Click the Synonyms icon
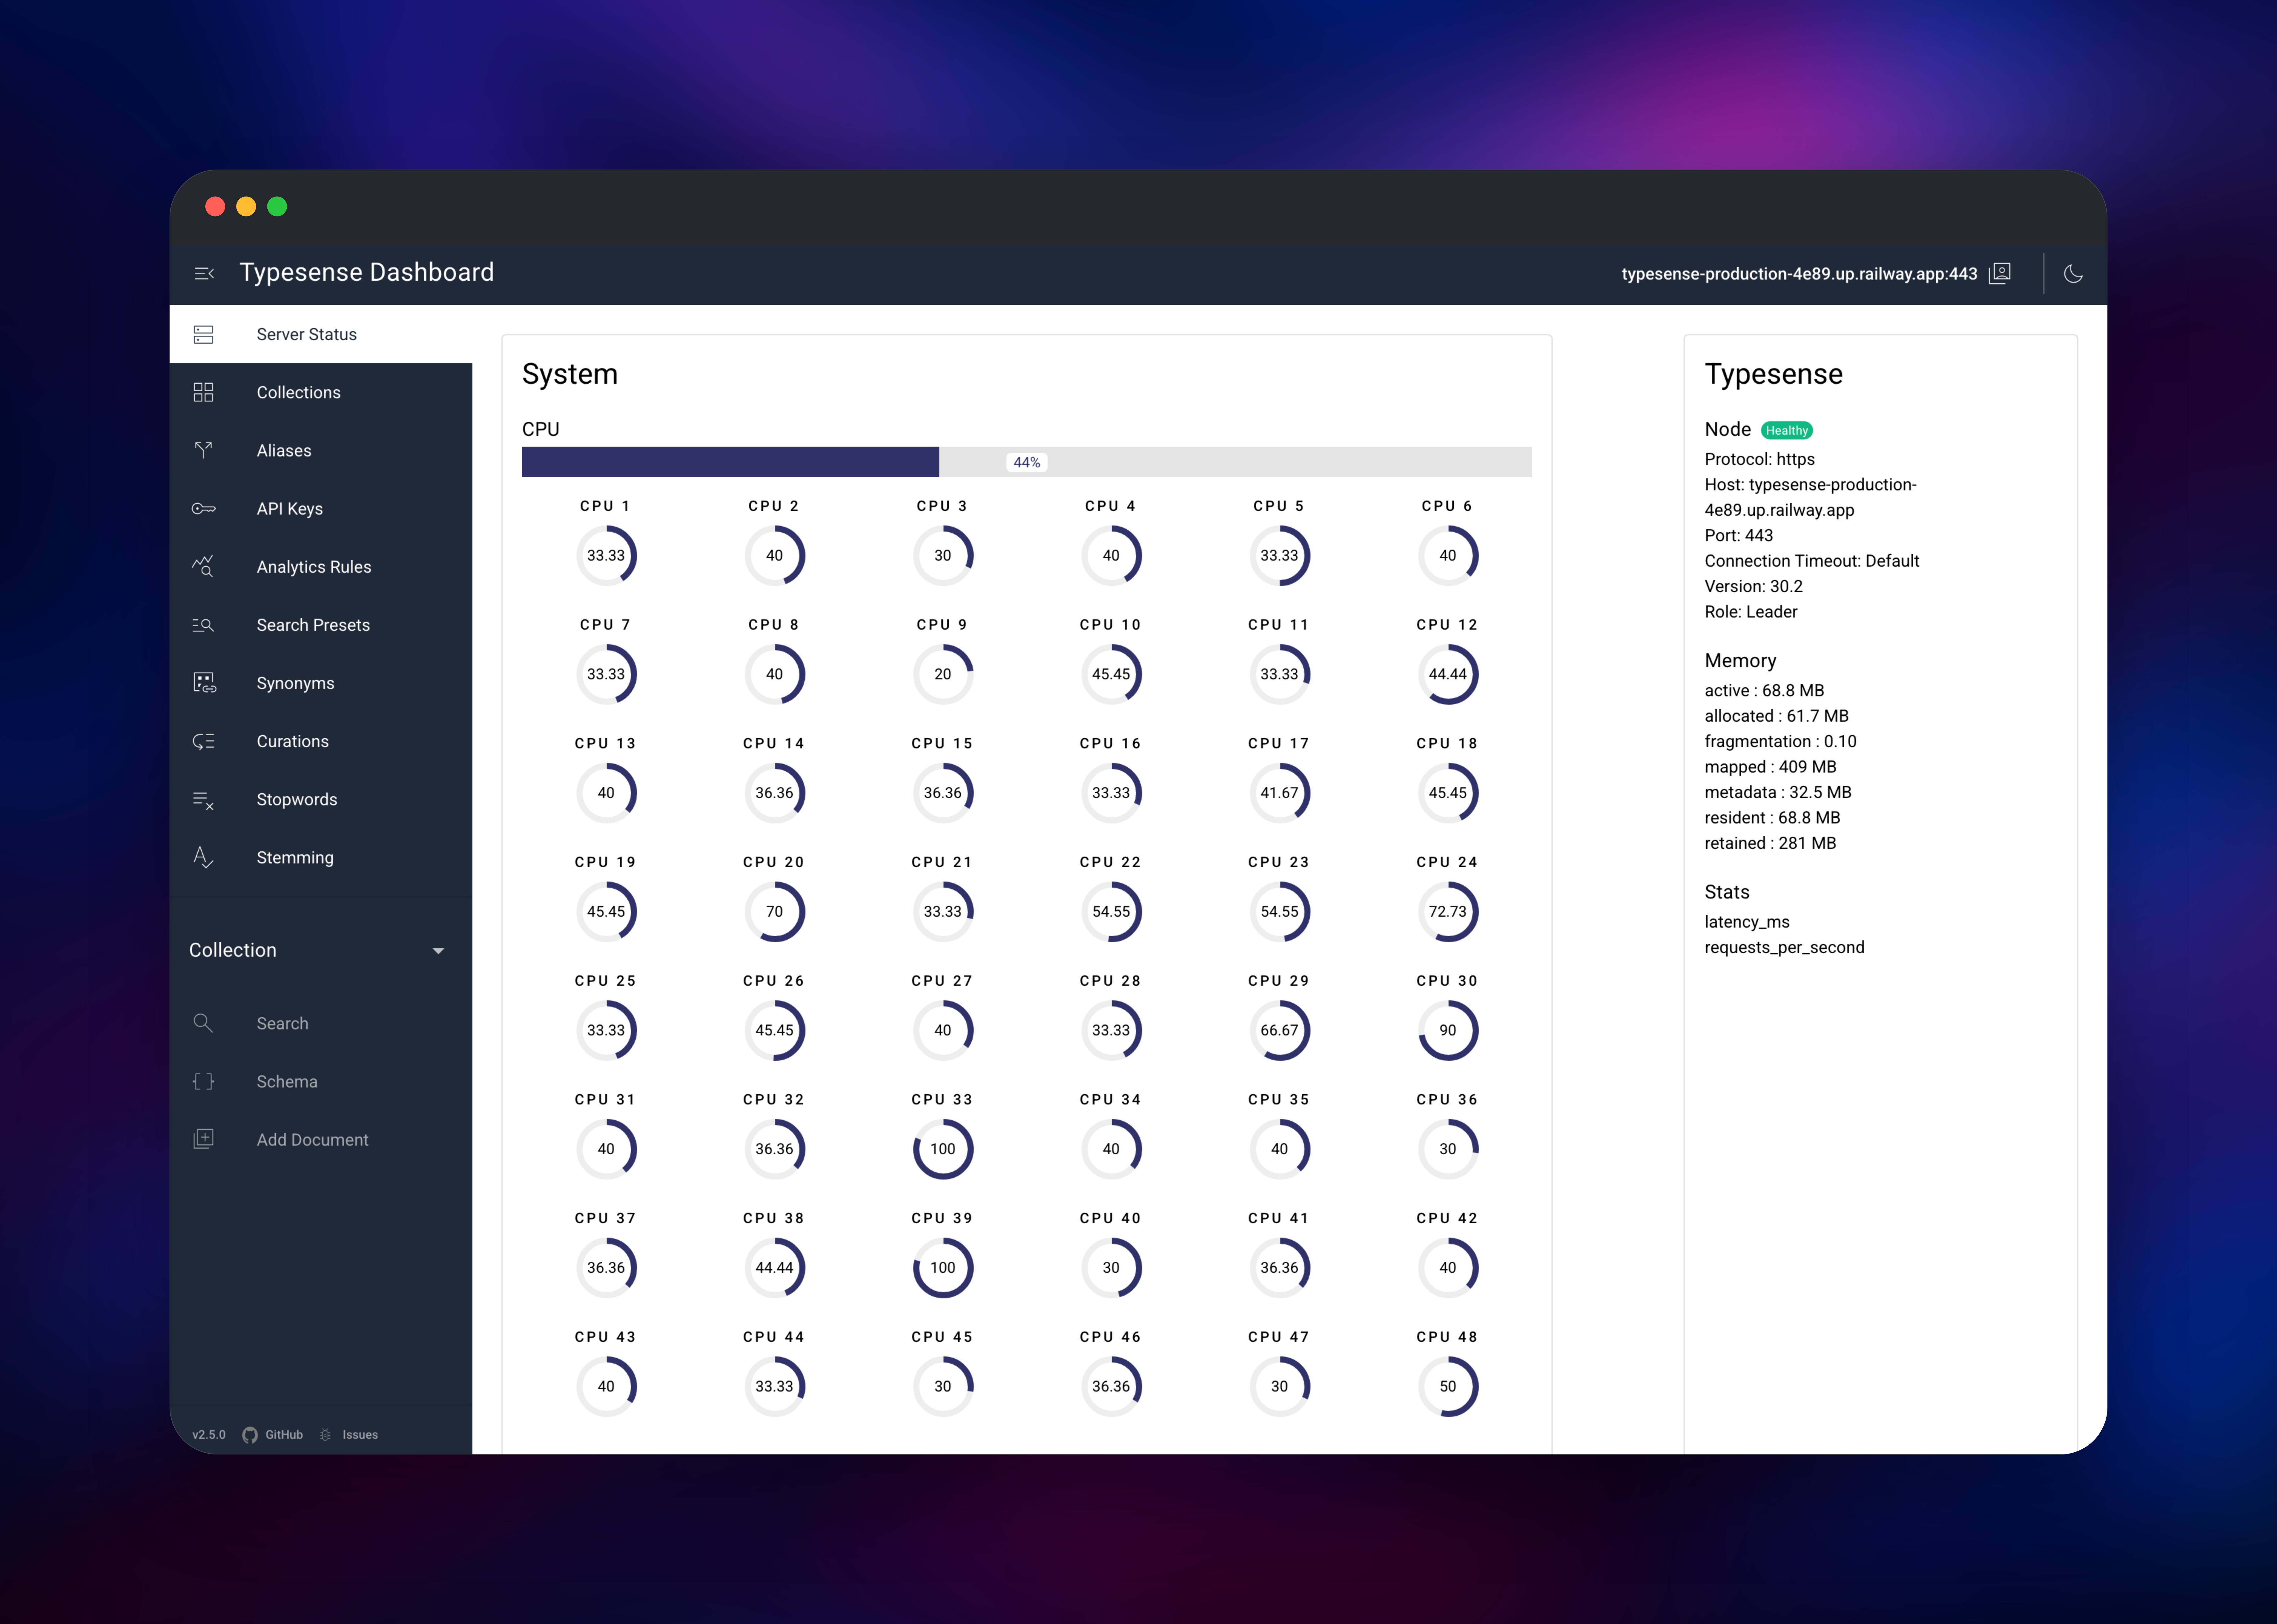2277x1624 pixels. point(204,683)
